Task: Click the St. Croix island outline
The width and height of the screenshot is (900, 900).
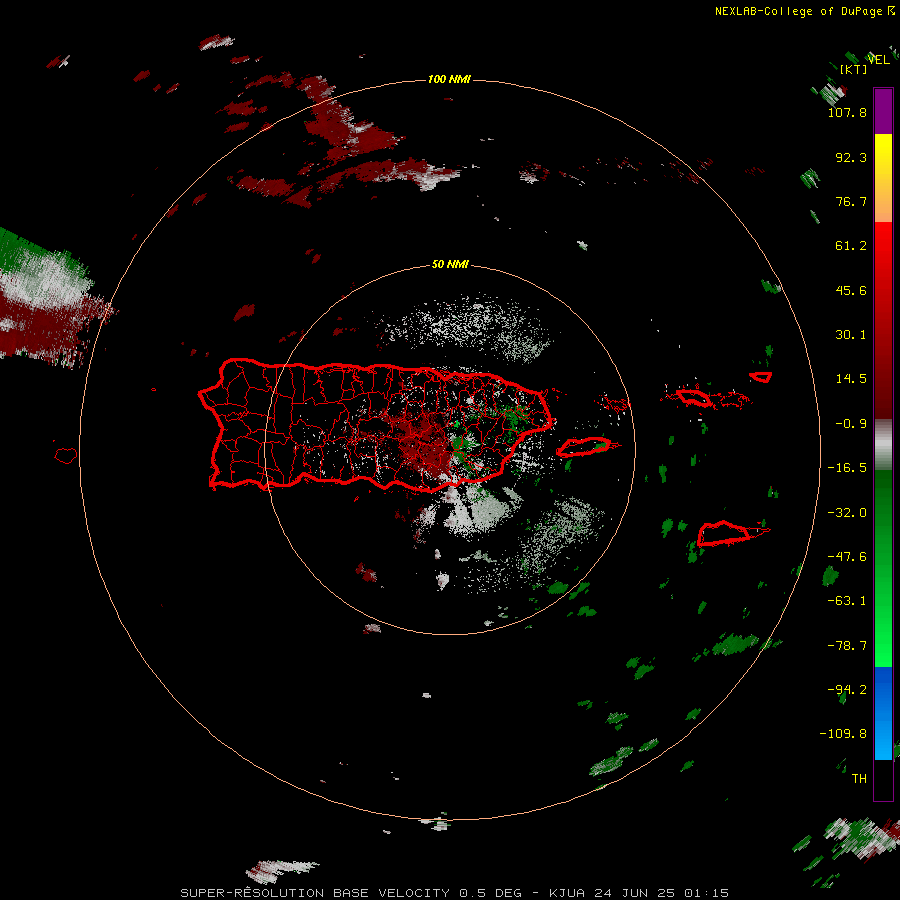Action: tap(724, 534)
